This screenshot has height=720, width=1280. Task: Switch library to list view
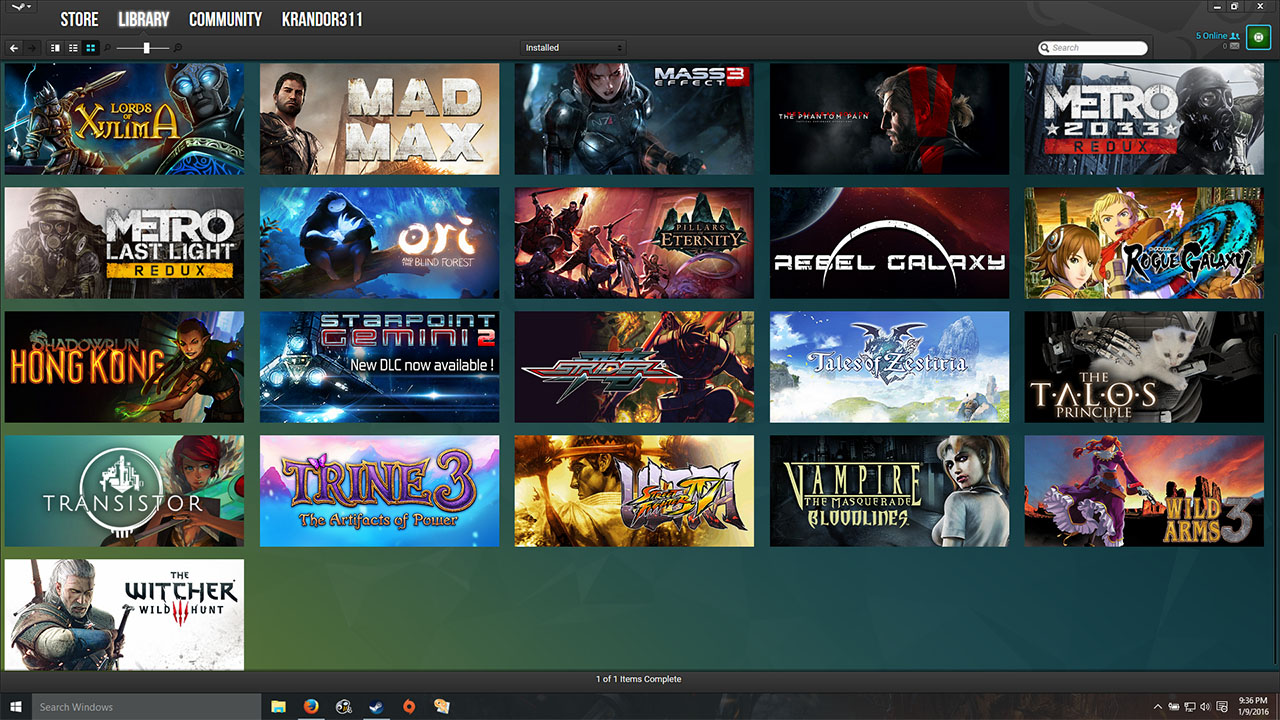point(73,48)
